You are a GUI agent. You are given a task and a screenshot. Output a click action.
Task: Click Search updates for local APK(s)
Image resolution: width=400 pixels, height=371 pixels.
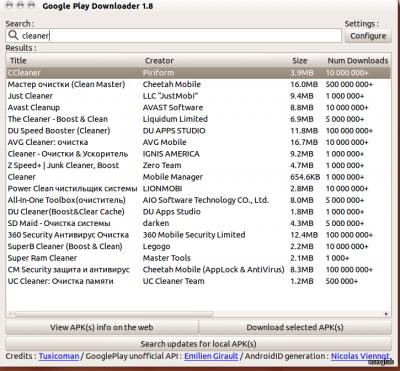point(198,344)
